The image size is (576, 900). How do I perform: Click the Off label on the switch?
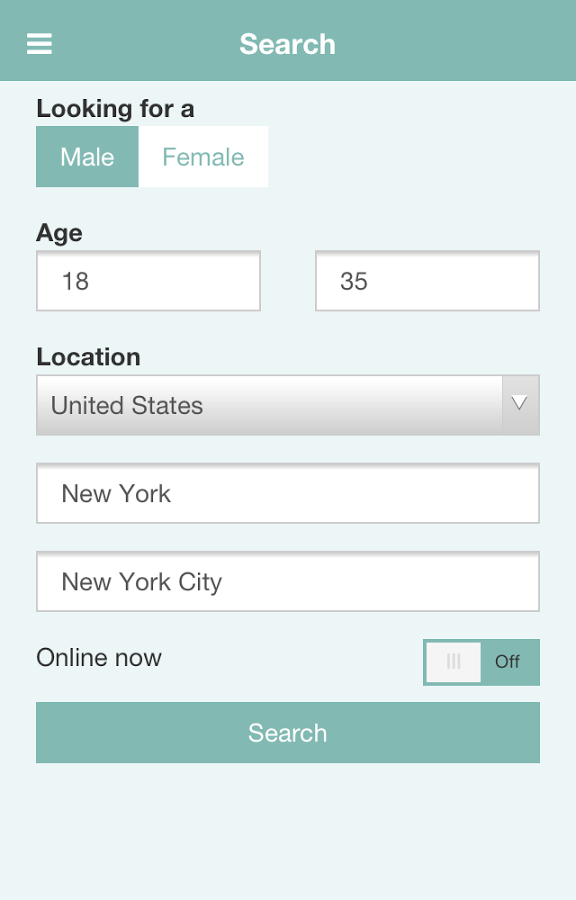click(508, 662)
